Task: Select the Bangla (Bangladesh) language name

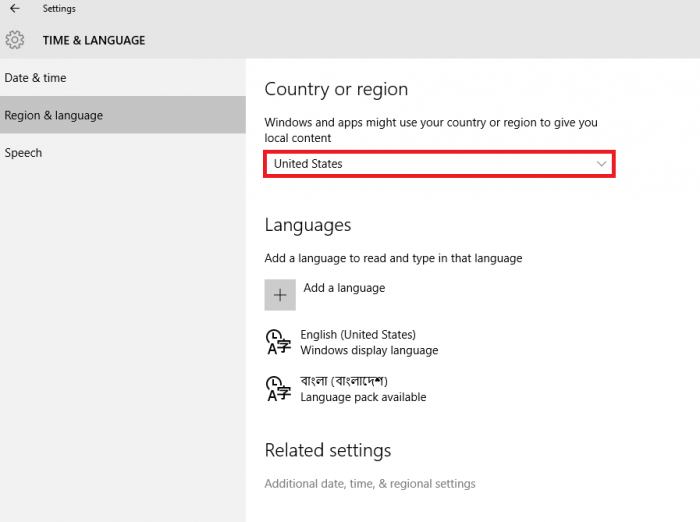Action: tap(343, 381)
